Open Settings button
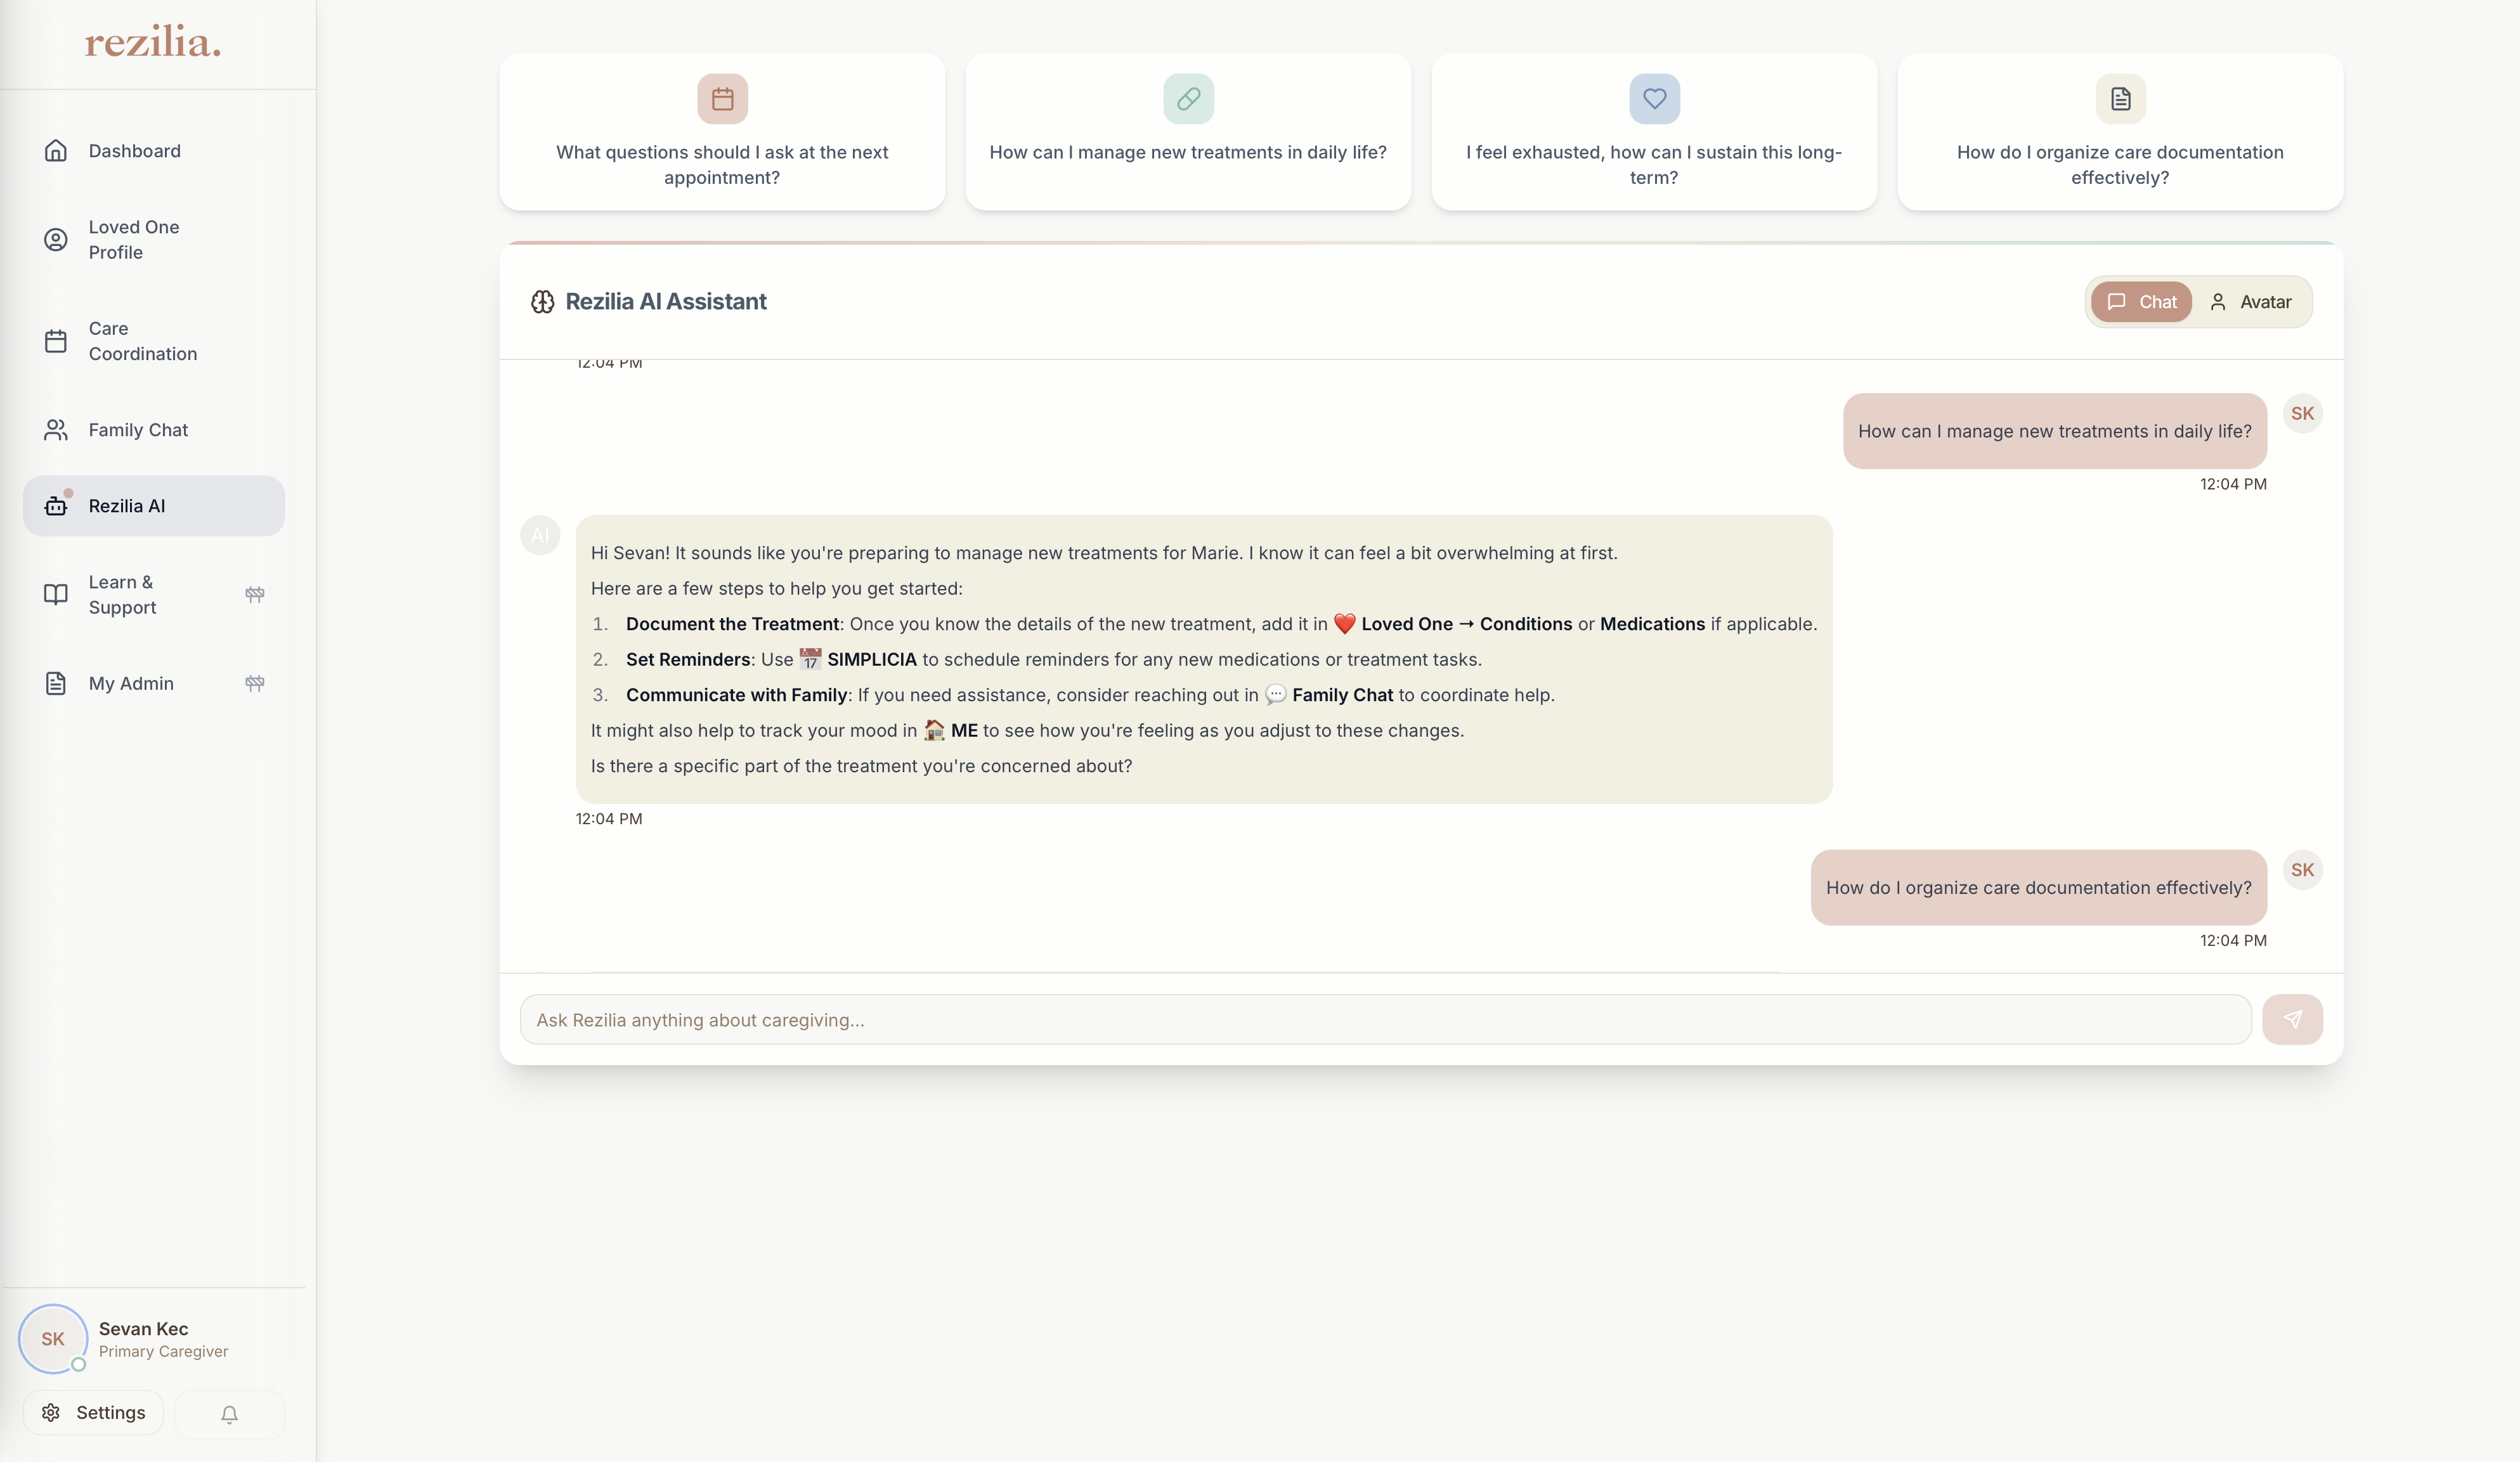This screenshot has height=1462, width=2520. [94, 1412]
